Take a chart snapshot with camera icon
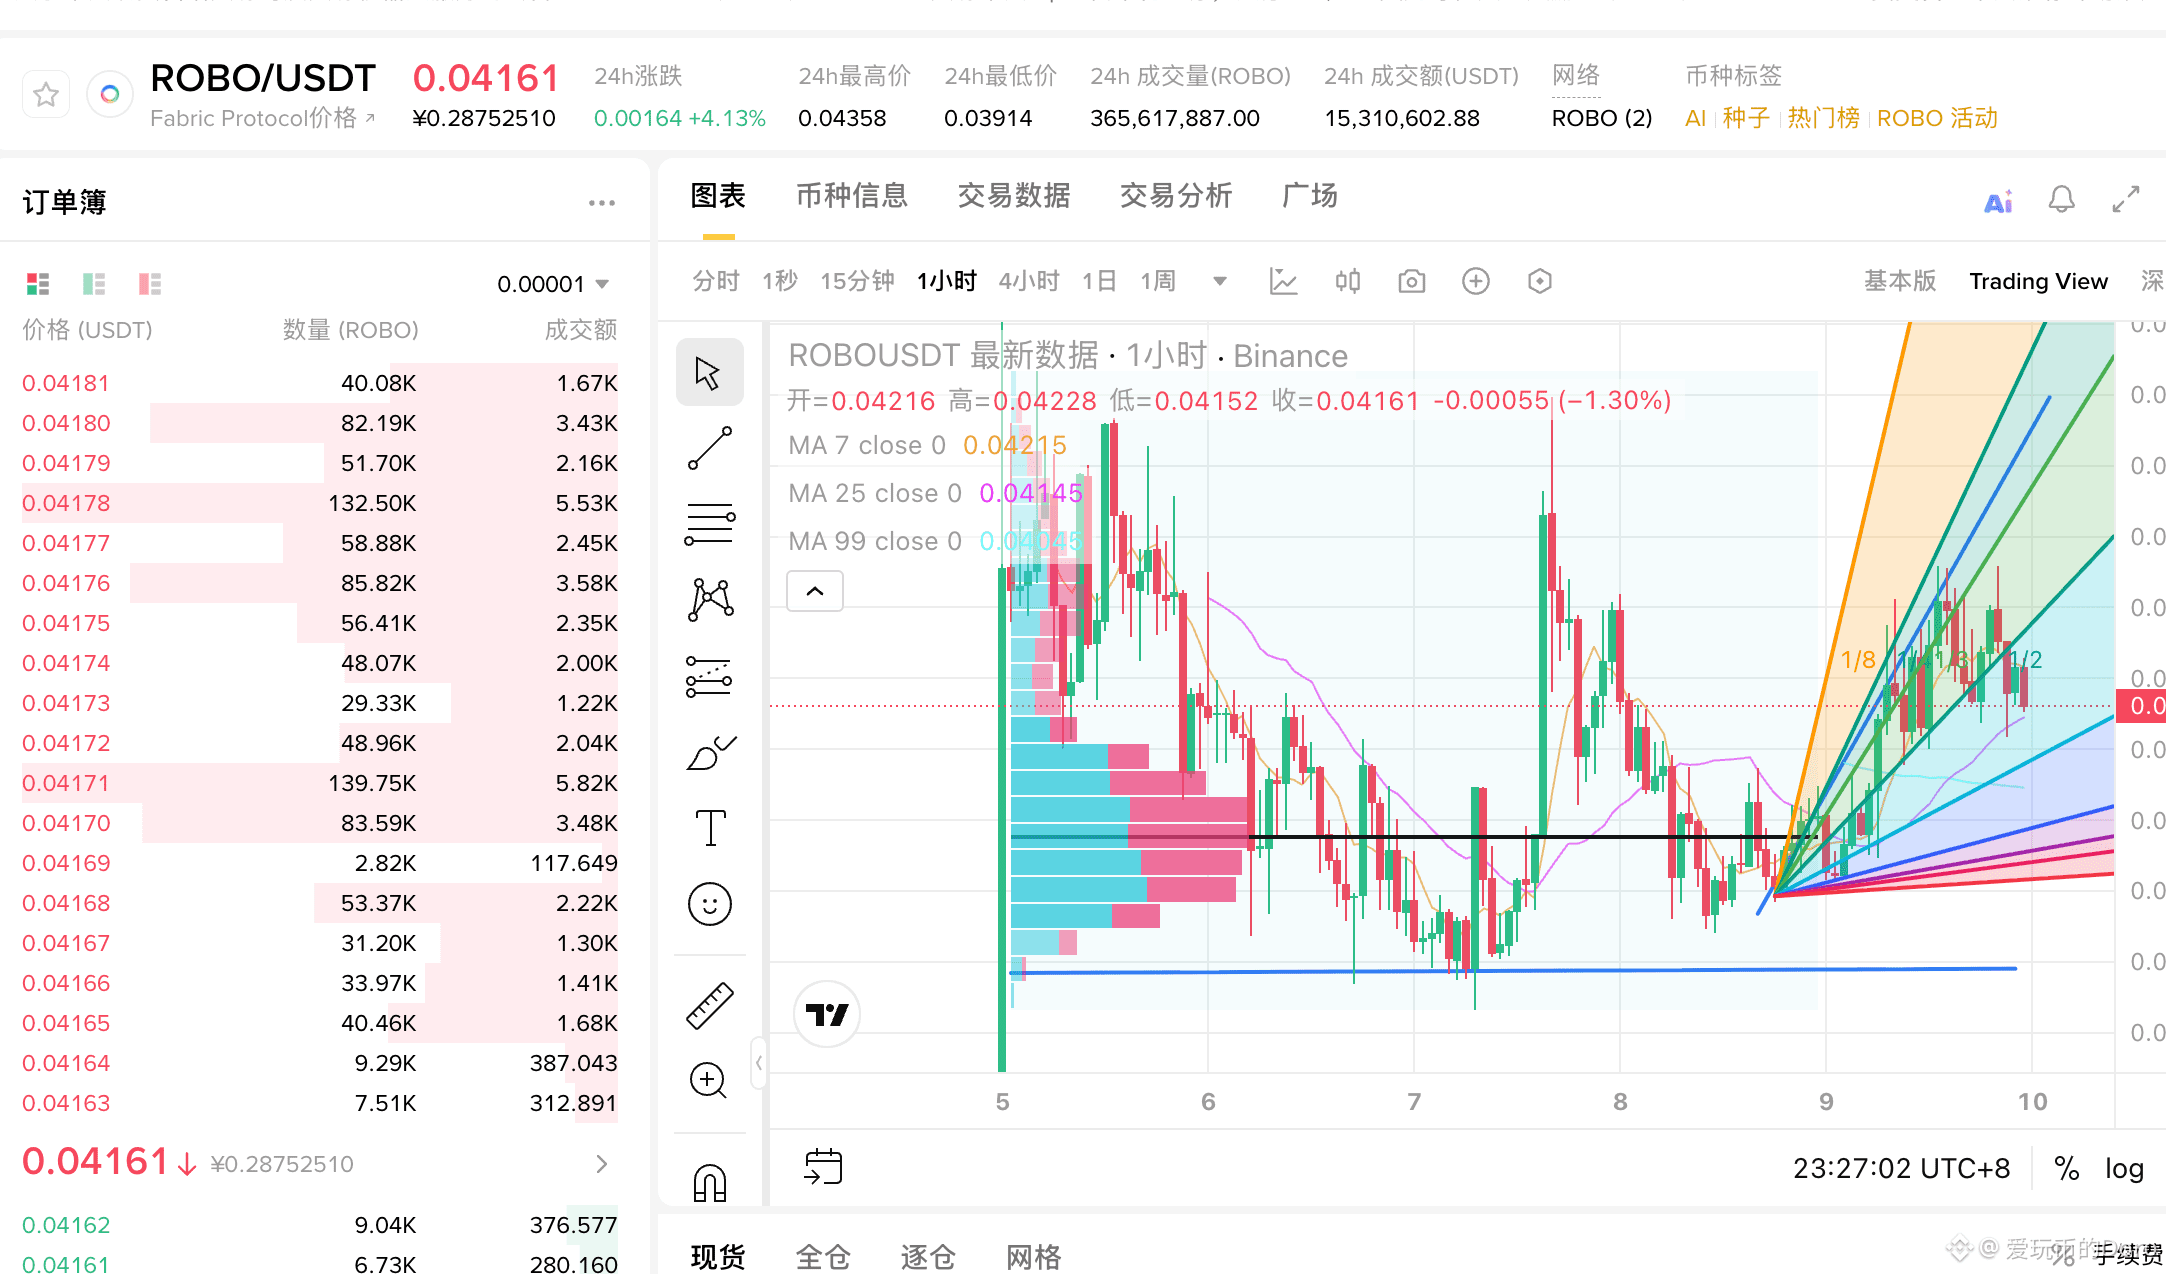Viewport: 2166px width, 1274px height. [x=1411, y=281]
